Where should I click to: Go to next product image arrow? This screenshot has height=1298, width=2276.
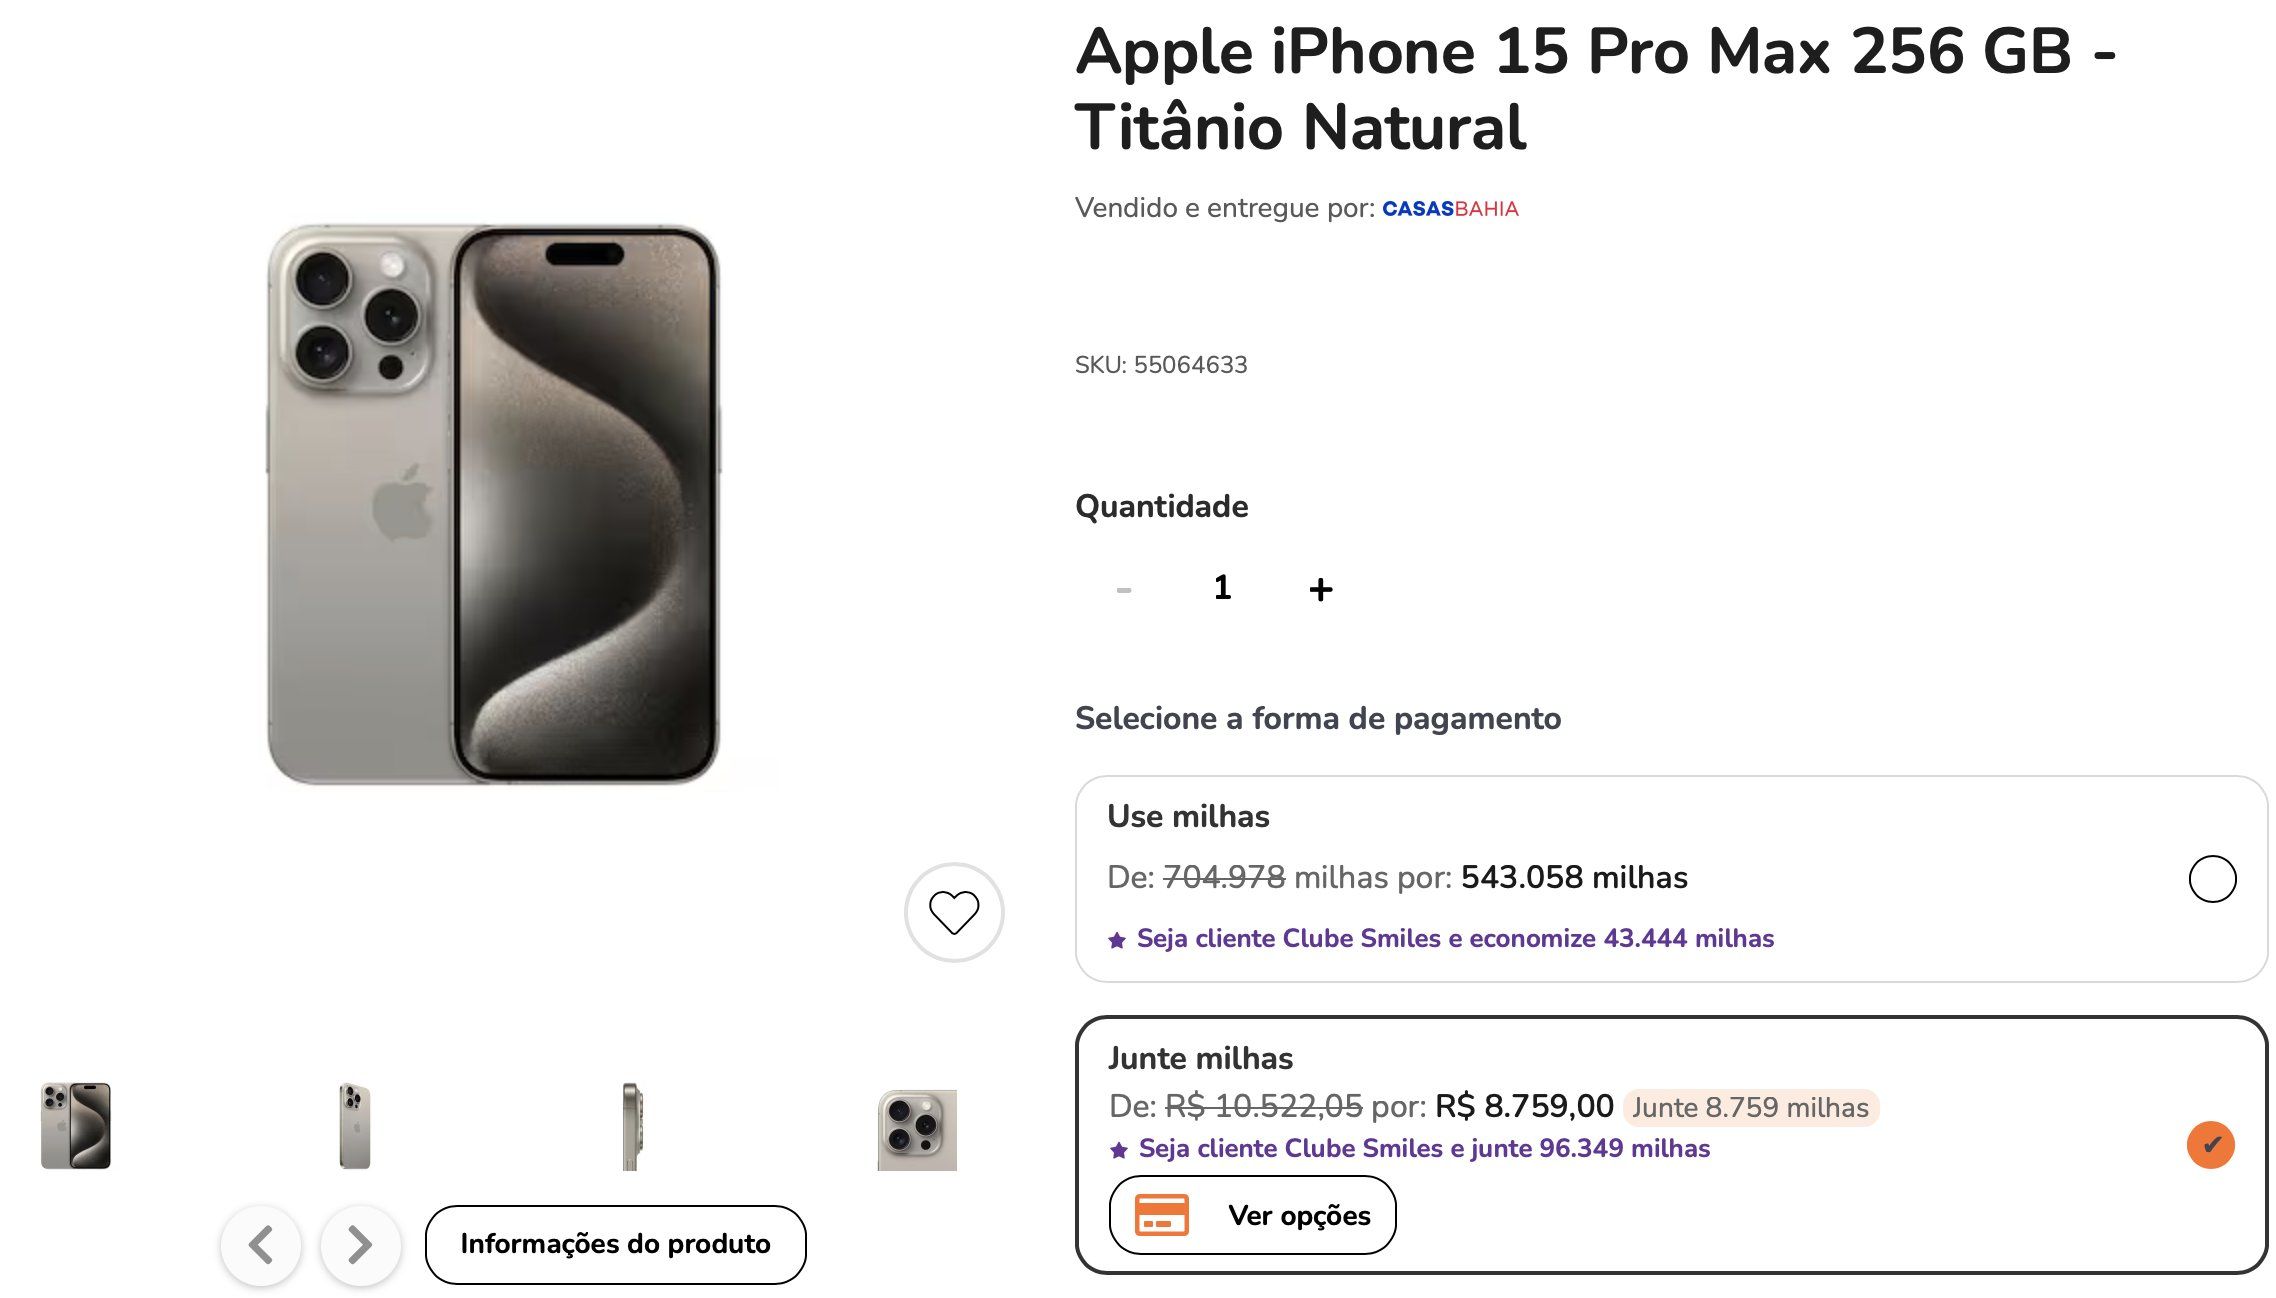[x=360, y=1245]
